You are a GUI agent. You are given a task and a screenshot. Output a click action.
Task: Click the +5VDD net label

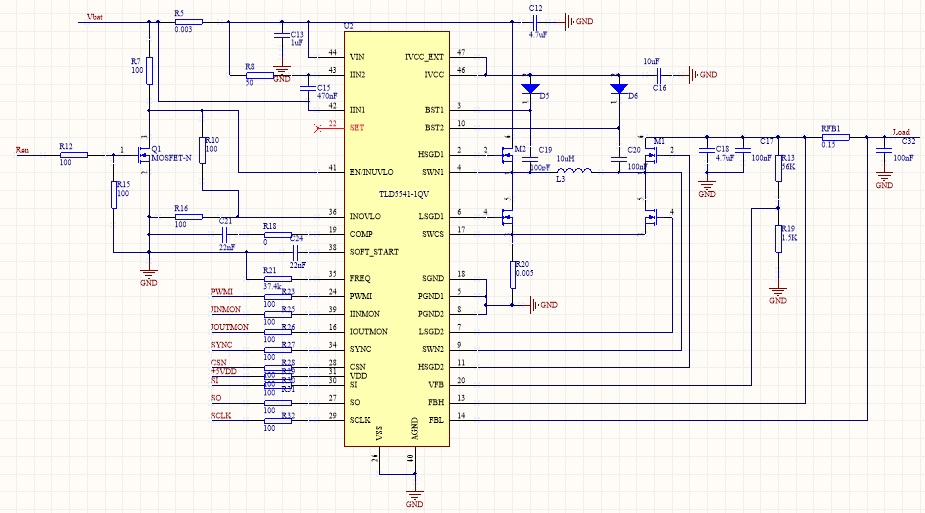click(224, 371)
